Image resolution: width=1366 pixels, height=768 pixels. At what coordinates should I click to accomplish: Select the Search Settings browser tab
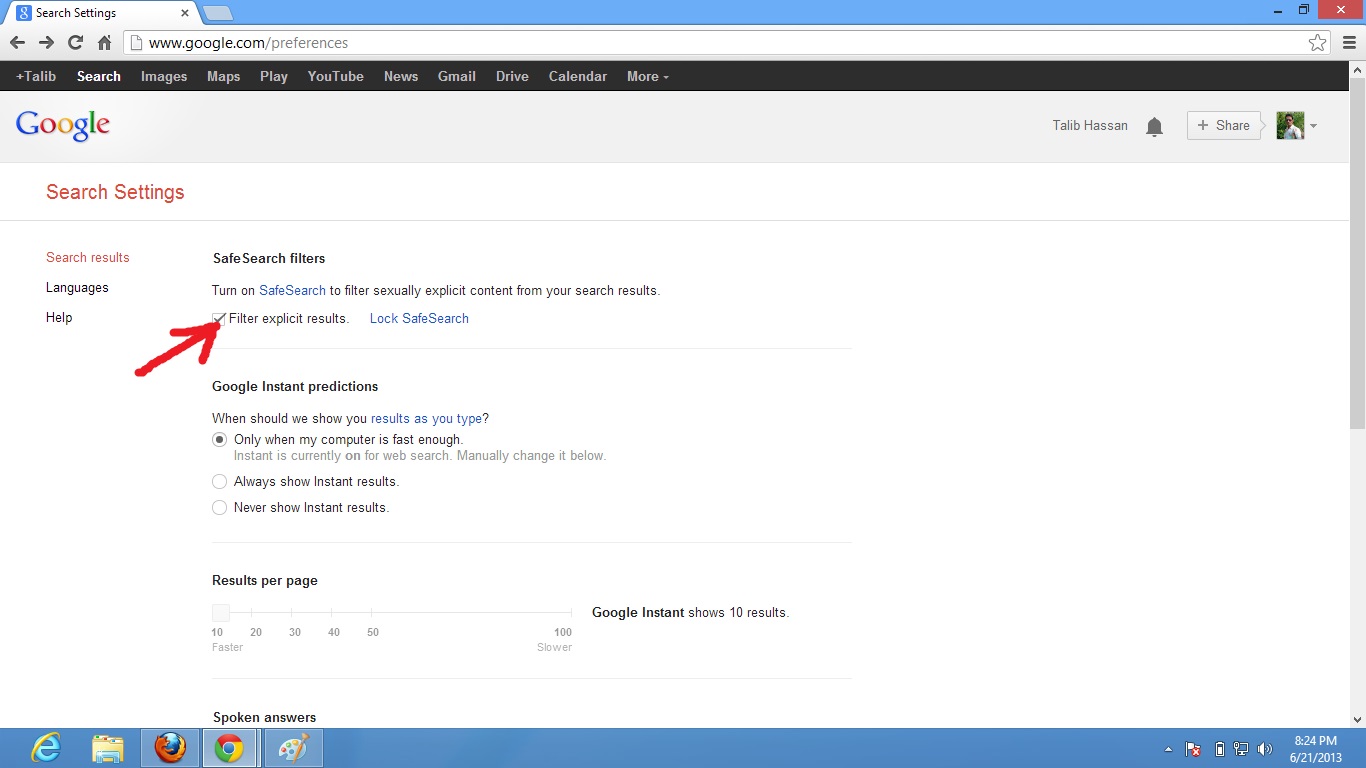[100, 14]
